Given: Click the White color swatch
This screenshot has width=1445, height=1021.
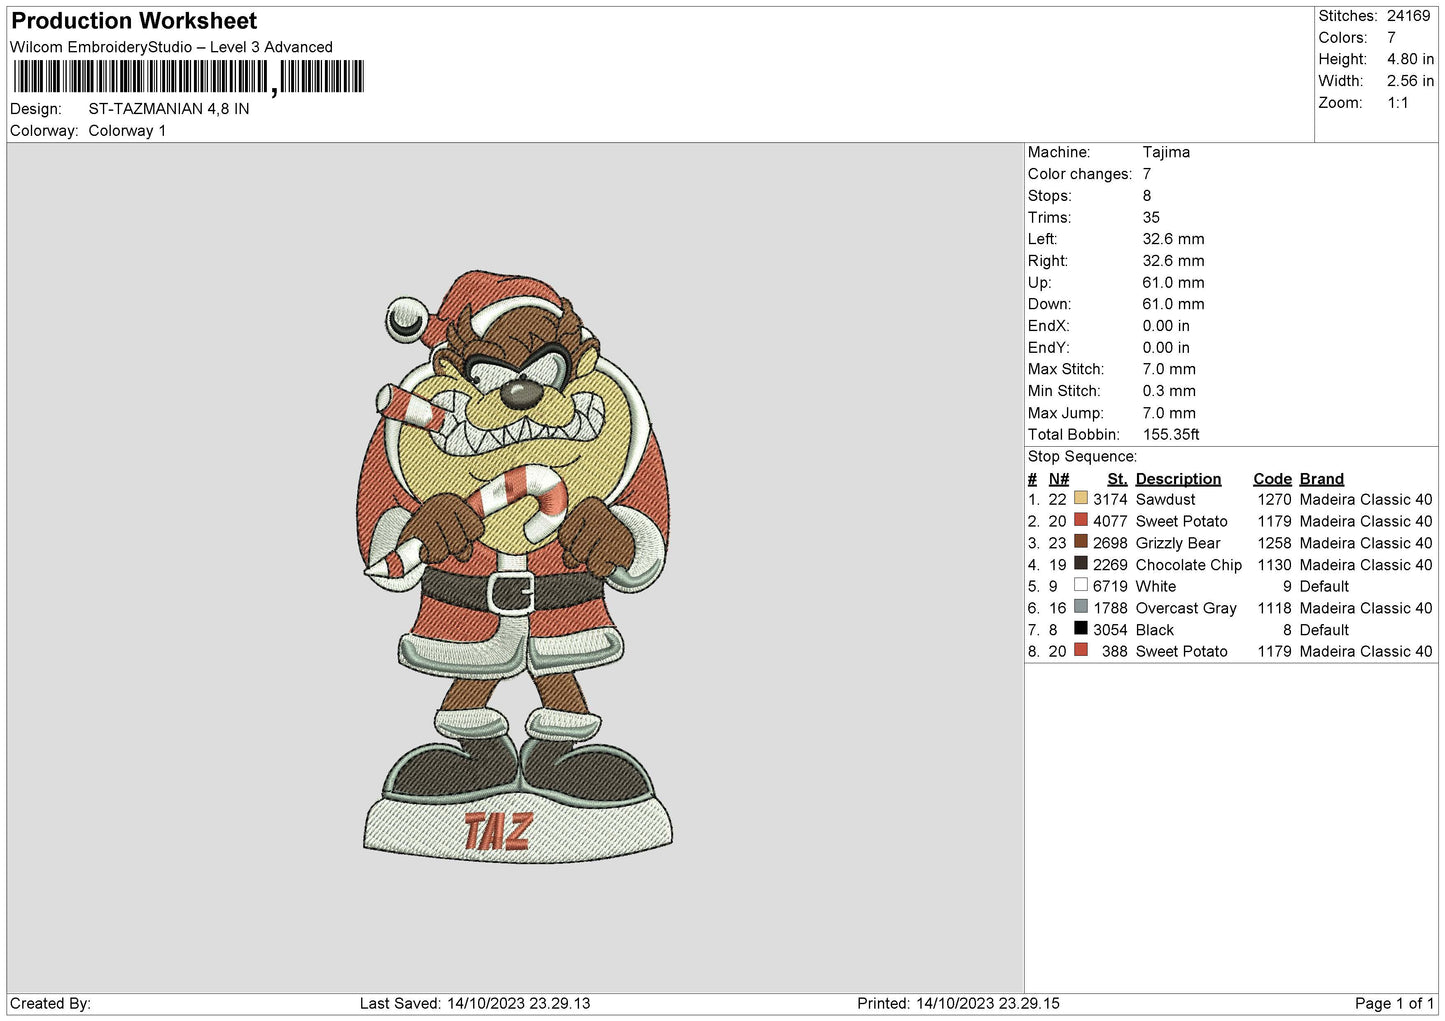Looking at the screenshot, I should pyautogui.click(x=1080, y=585).
